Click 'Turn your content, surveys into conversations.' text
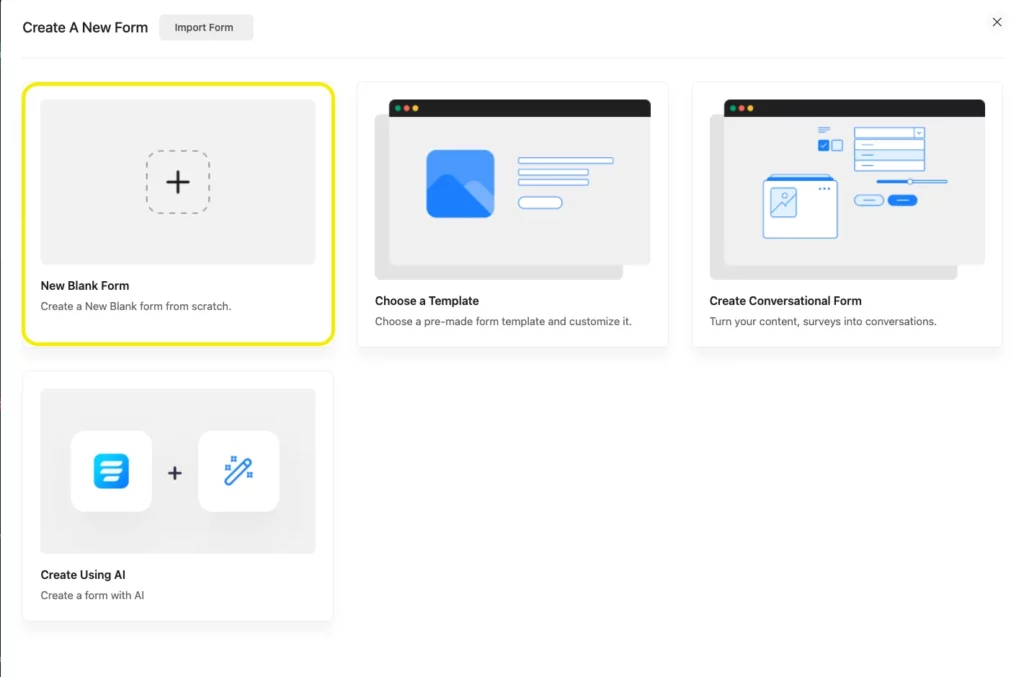This screenshot has height=677, width=1024. (823, 321)
